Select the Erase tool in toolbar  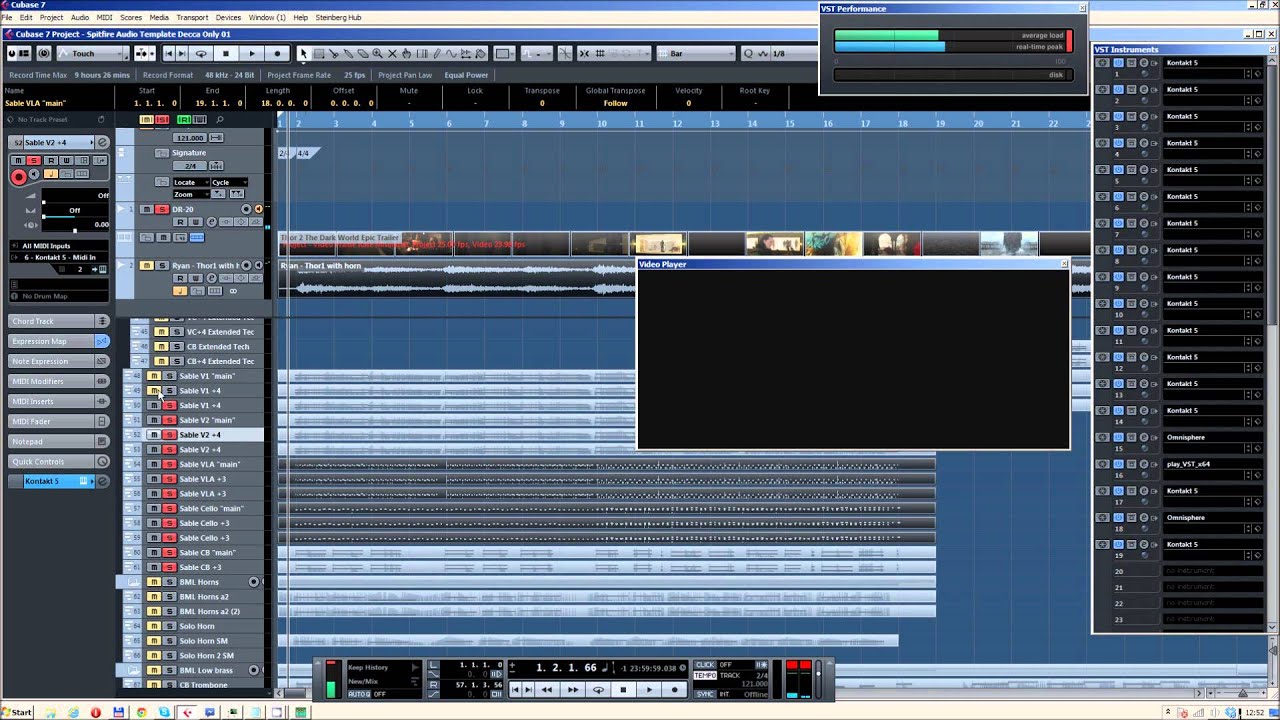point(363,53)
